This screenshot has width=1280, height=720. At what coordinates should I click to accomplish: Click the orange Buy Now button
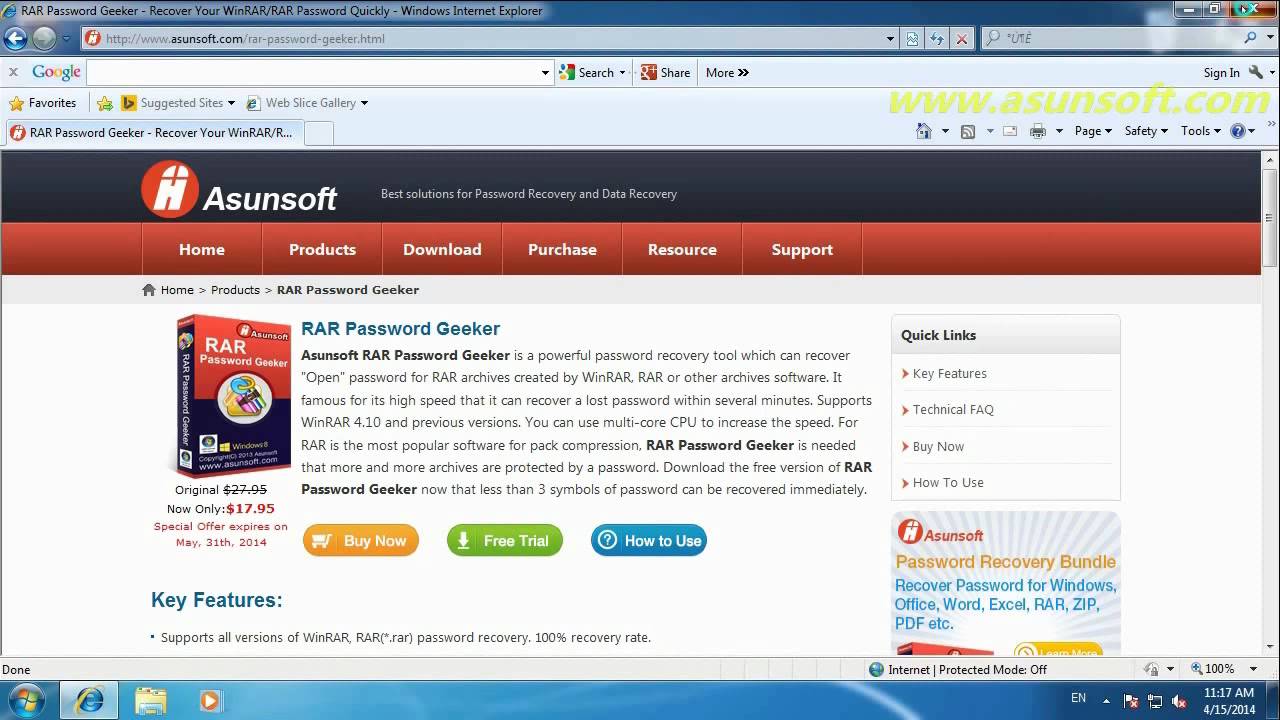tap(361, 541)
